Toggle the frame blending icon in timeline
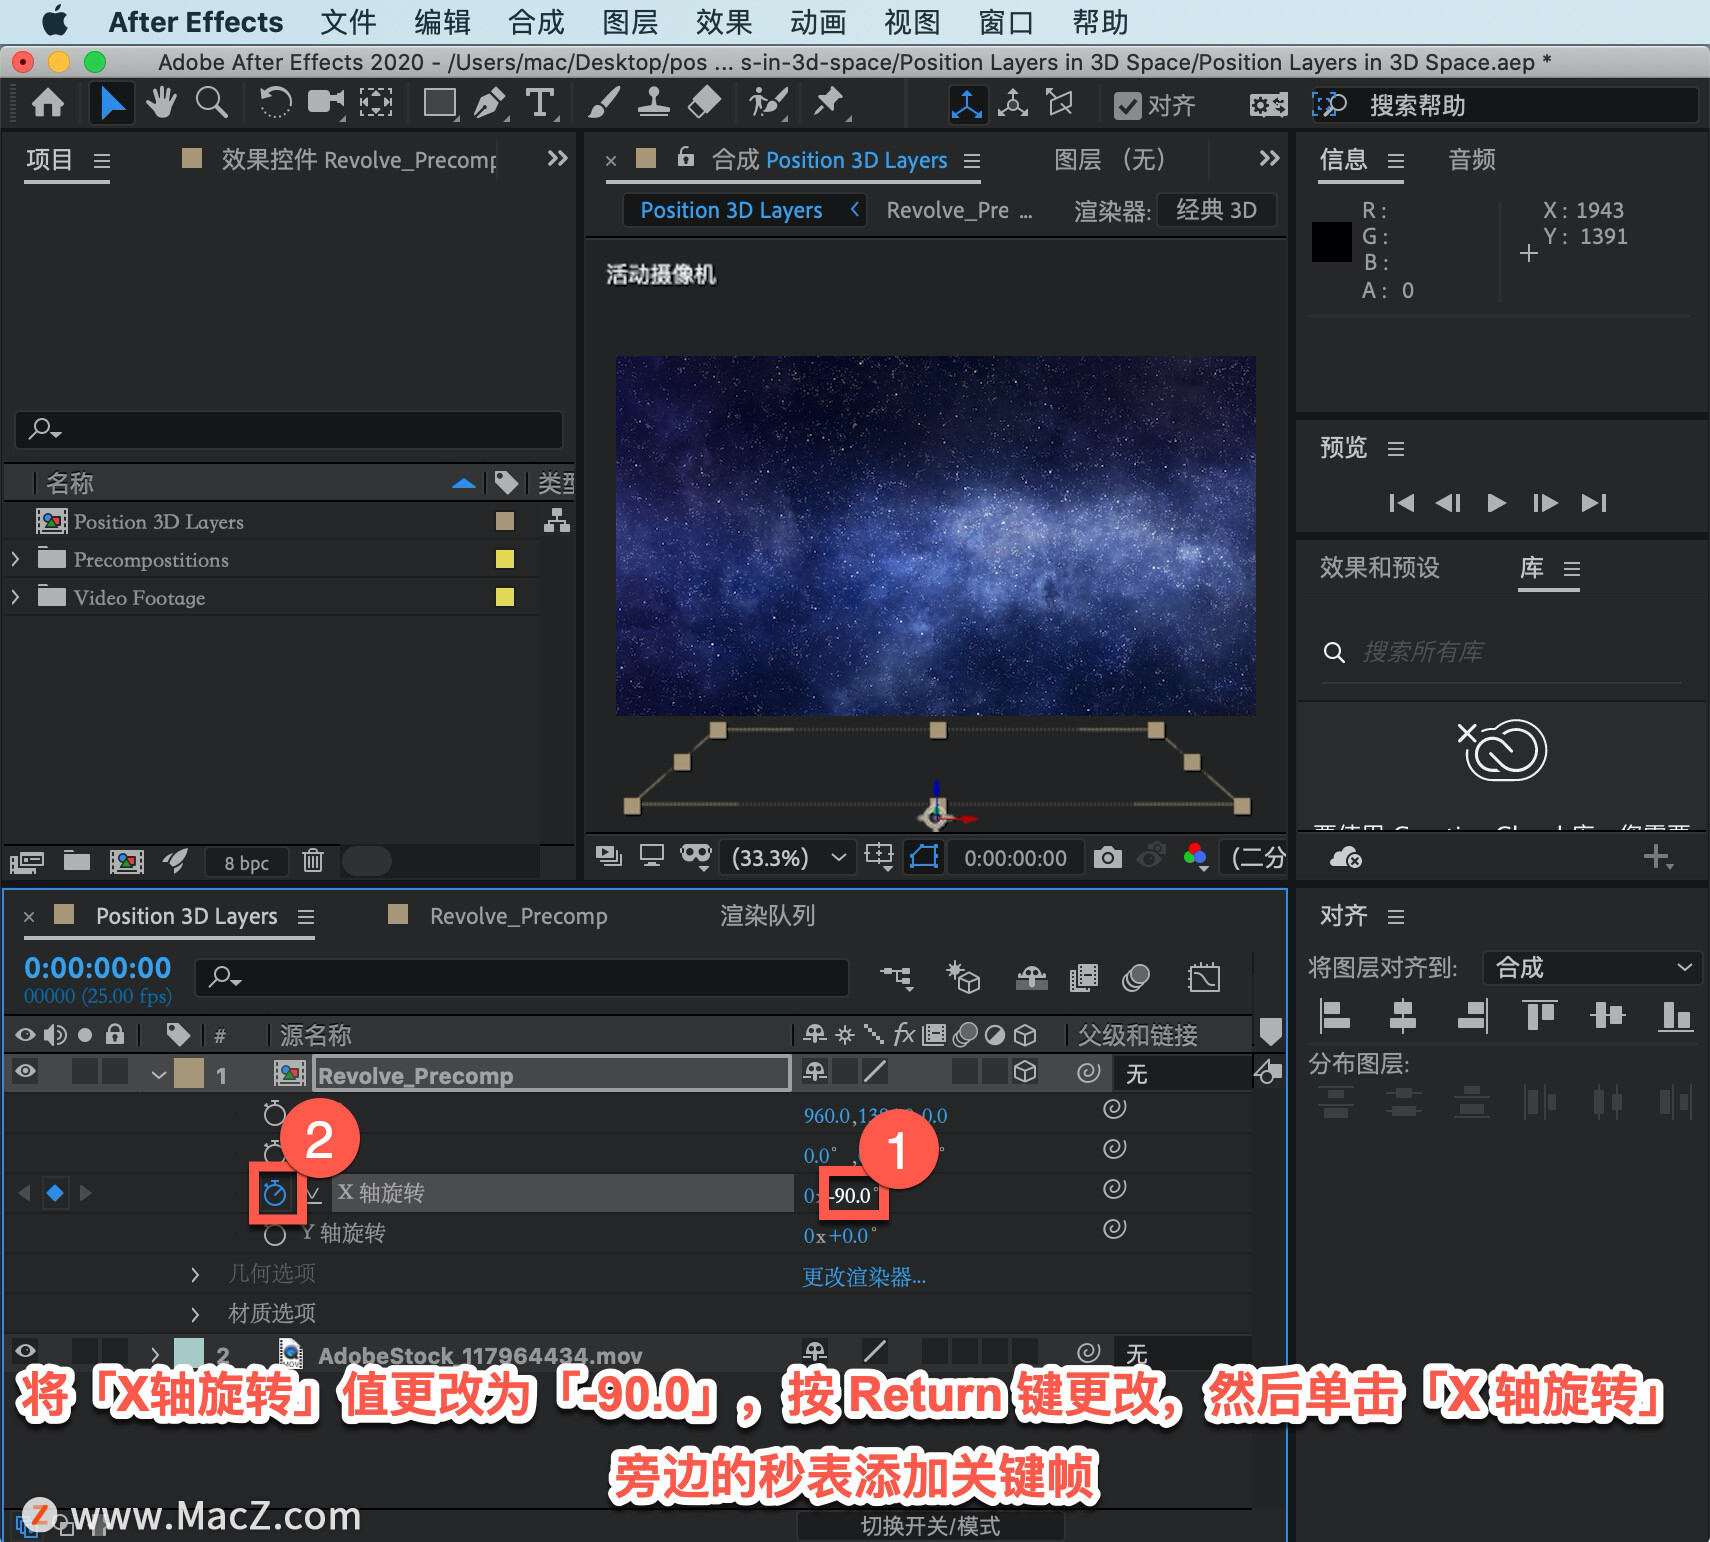Image resolution: width=1710 pixels, height=1542 pixels. (1083, 977)
